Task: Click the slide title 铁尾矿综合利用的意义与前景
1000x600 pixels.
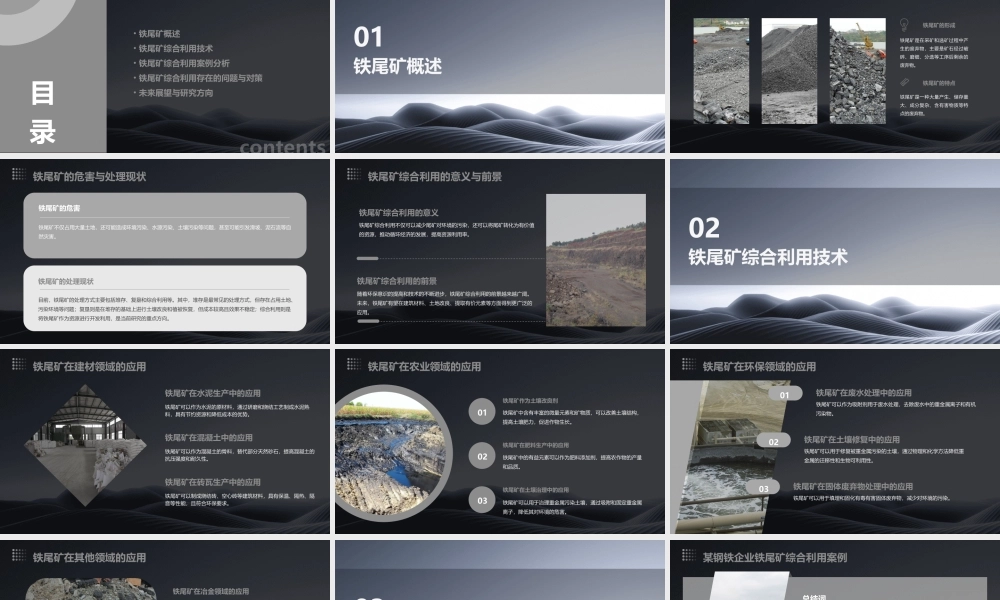Action: (434, 177)
